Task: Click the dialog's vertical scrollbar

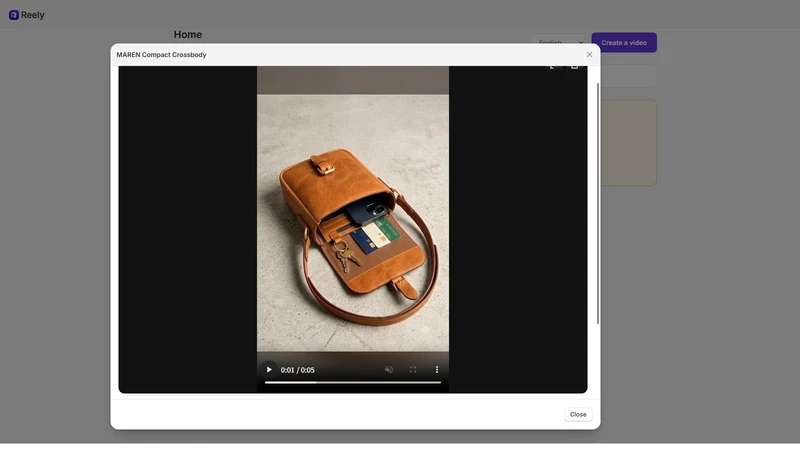Action: [x=597, y=203]
